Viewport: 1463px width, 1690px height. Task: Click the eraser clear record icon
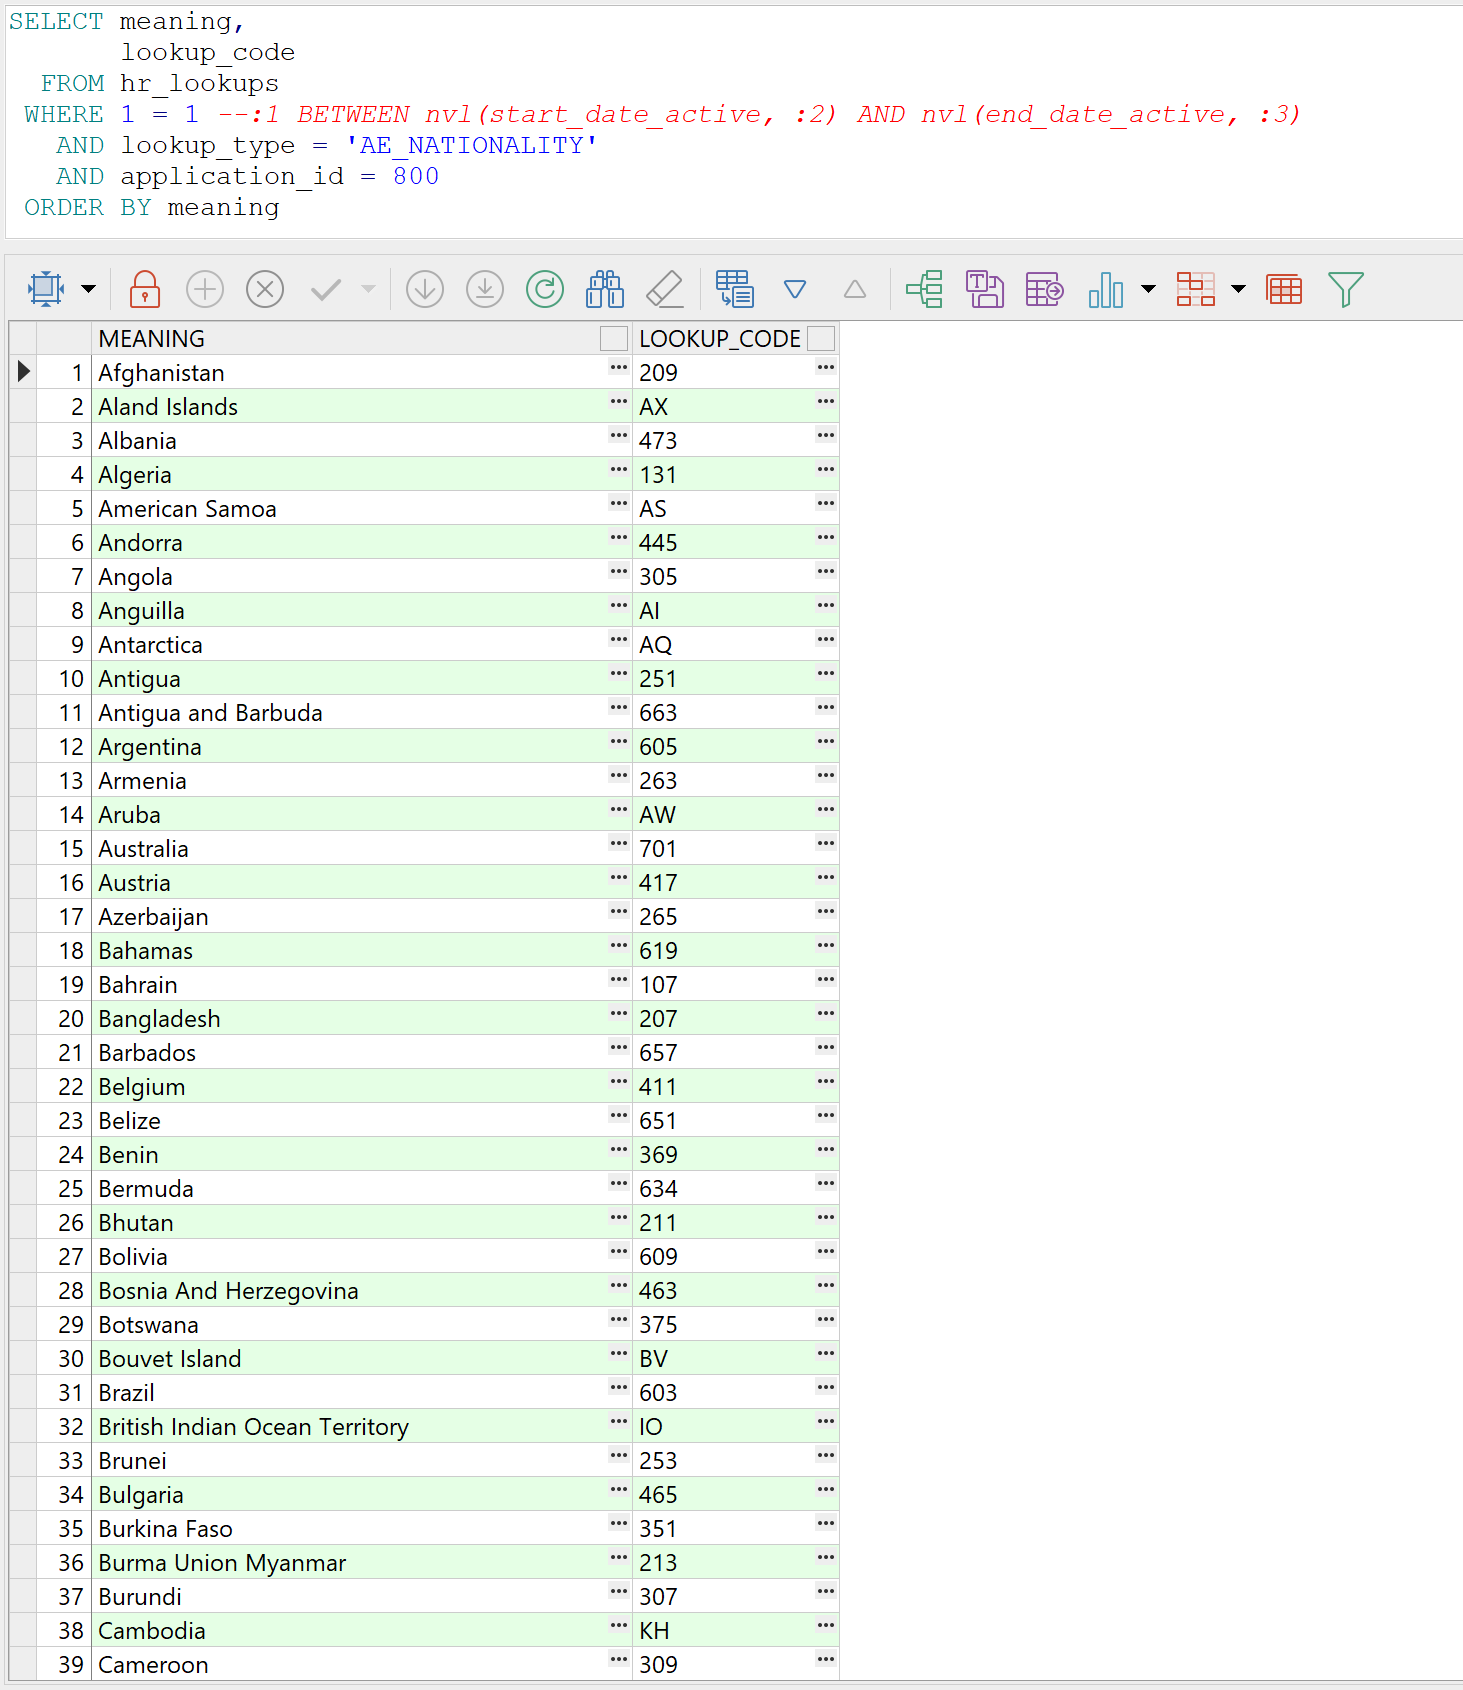[665, 290]
